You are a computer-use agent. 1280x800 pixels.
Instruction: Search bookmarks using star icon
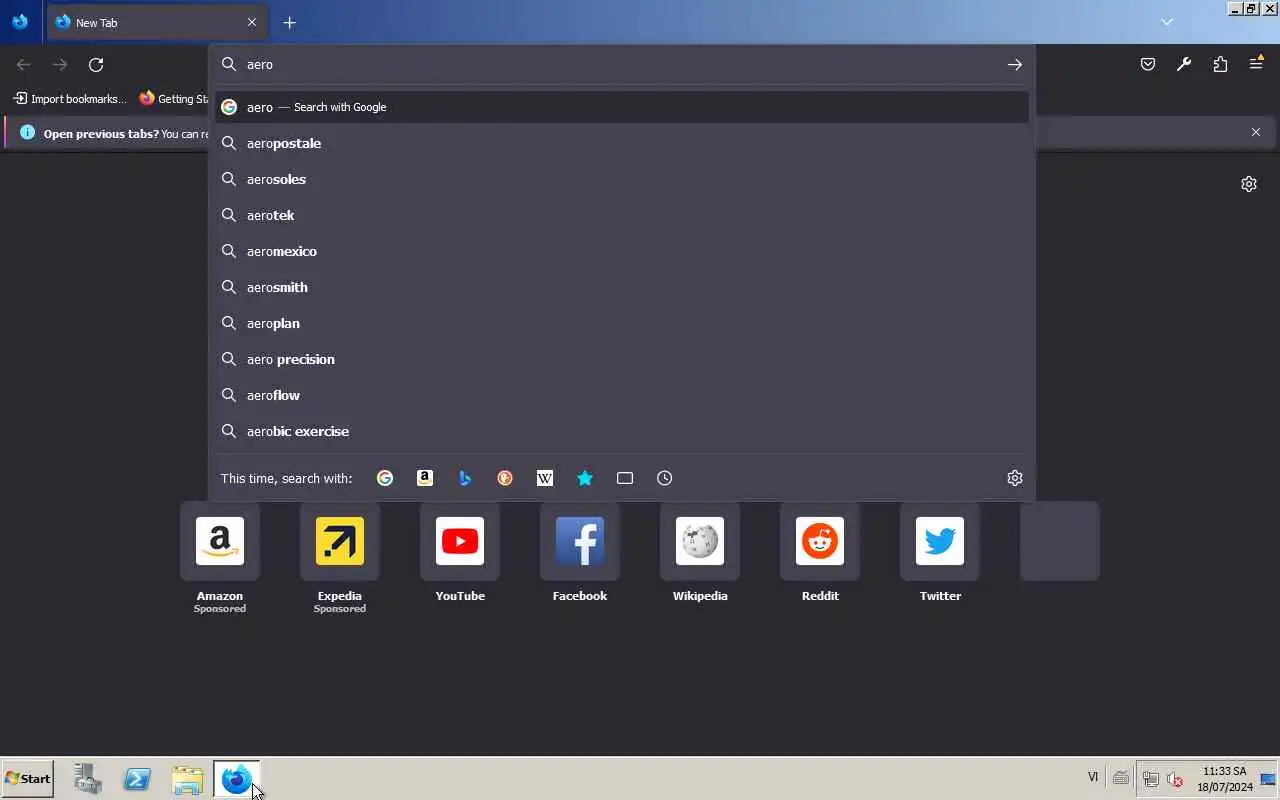point(585,478)
